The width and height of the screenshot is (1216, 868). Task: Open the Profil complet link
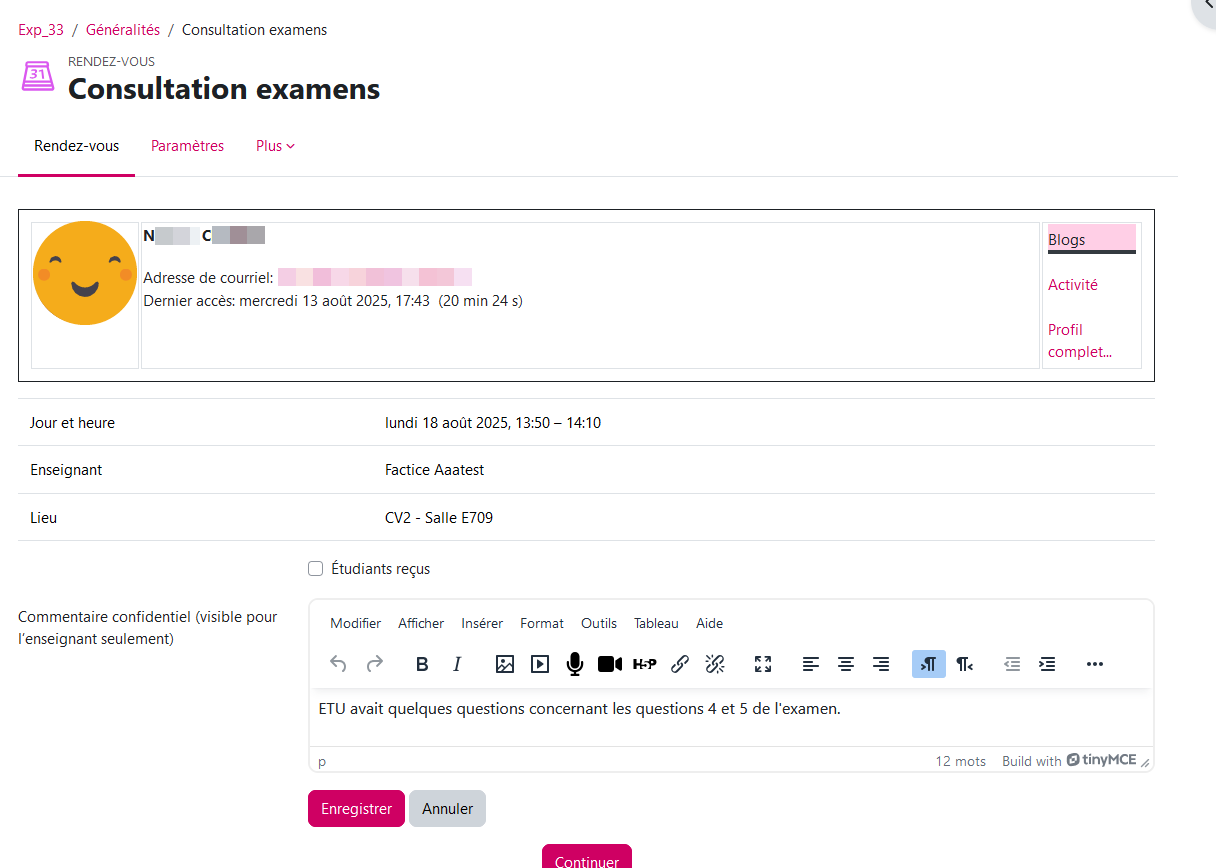pyautogui.click(x=1079, y=341)
